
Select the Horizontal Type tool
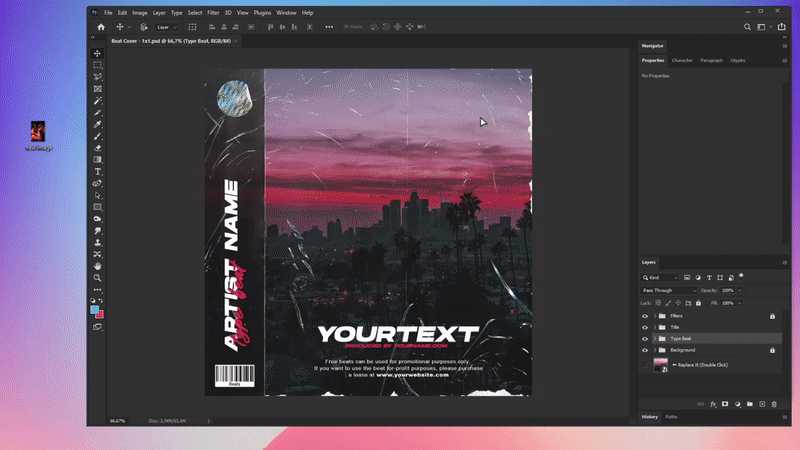pos(97,172)
